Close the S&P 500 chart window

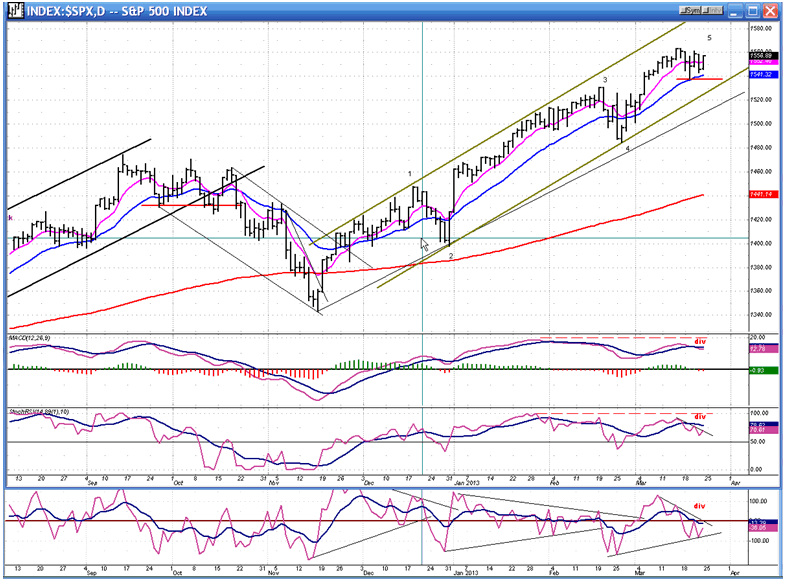click(x=770, y=11)
